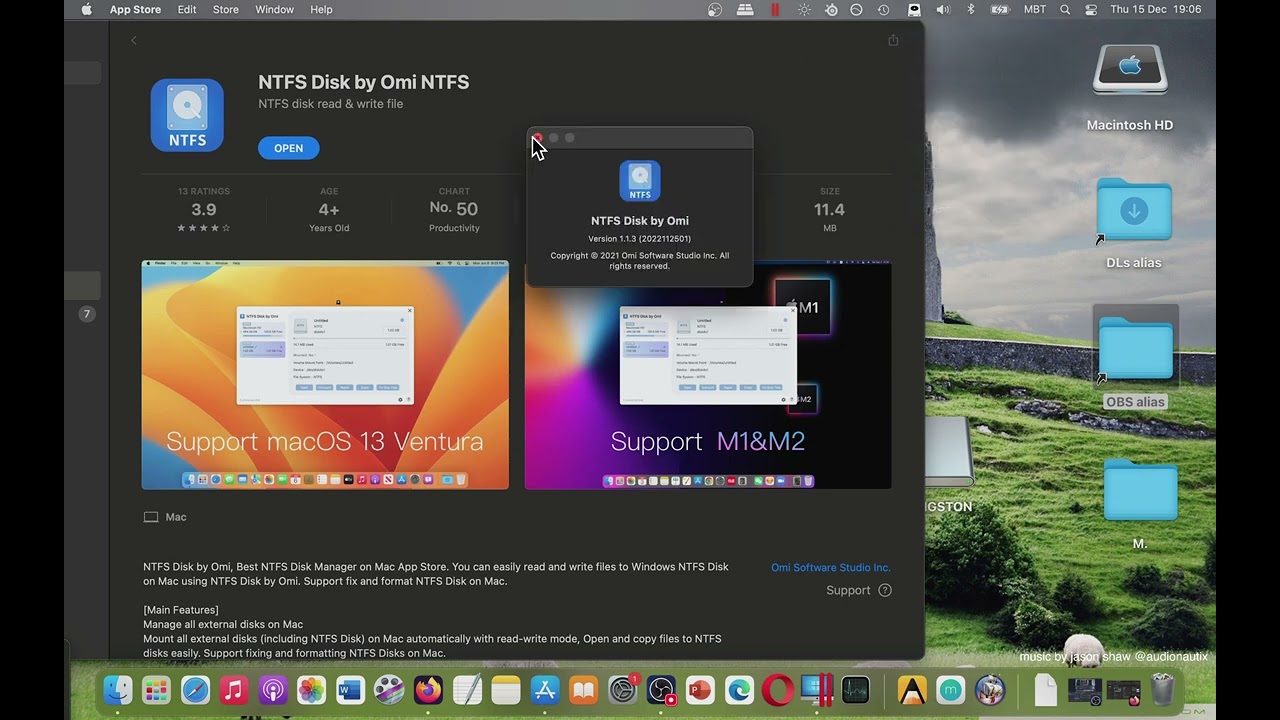Click the date and time in menu bar
This screenshot has height=720, width=1280.
pyautogui.click(x=1155, y=9)
